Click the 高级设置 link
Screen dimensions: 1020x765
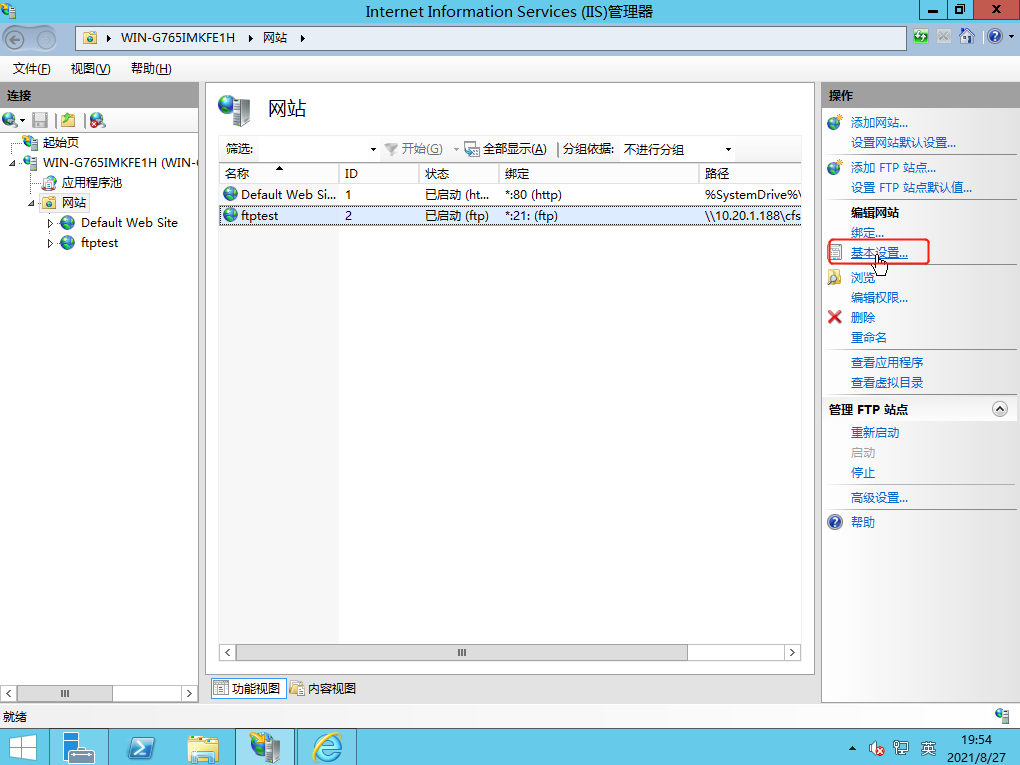pyautogui.click(x=879, y=498)
